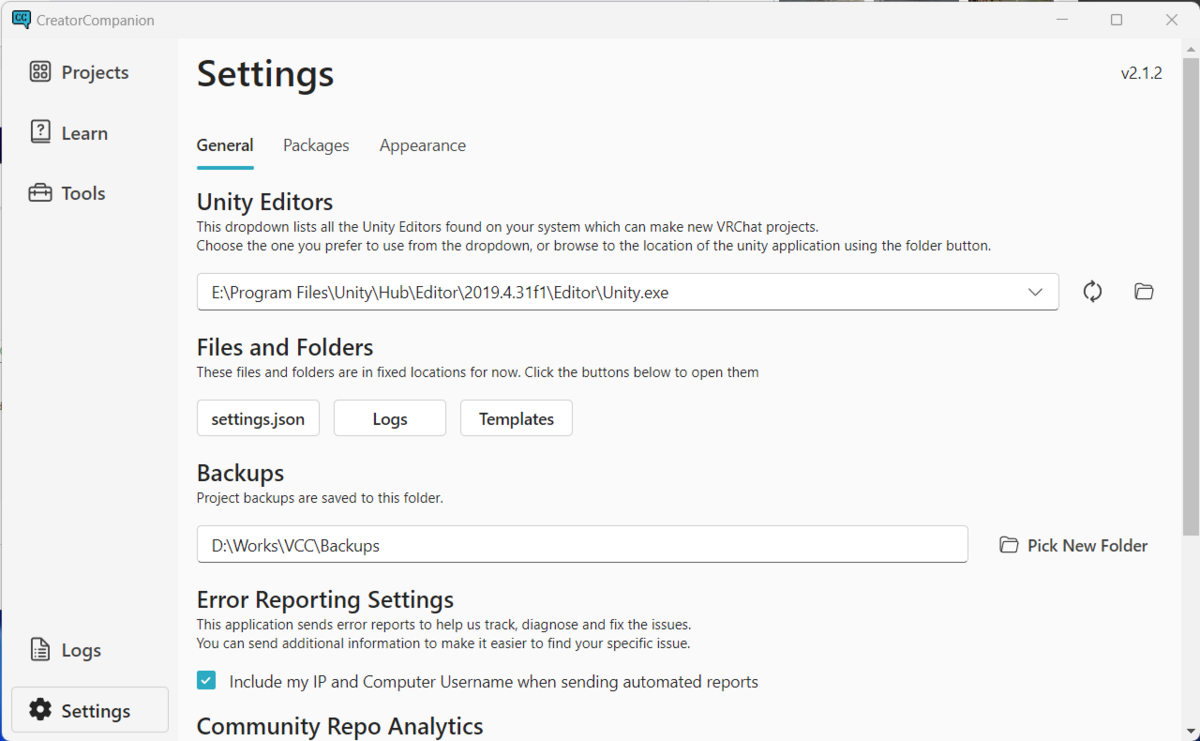The height and width of the screenshot is (741, 1200).
Task: Open the Logs folder button under Files and Folders
Action: click(x=390, y=419)
